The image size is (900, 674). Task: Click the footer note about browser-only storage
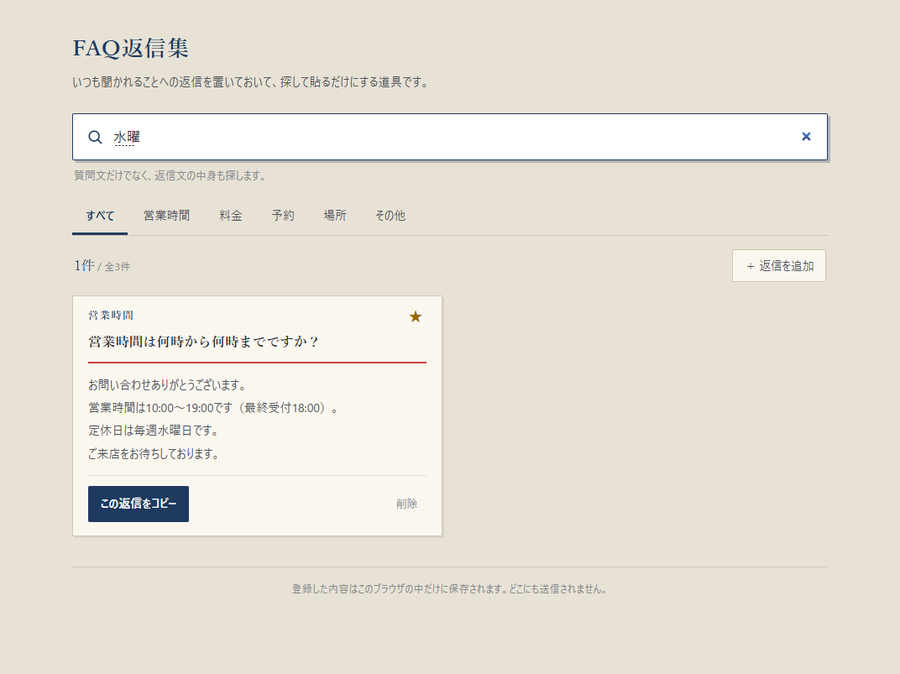450,589
